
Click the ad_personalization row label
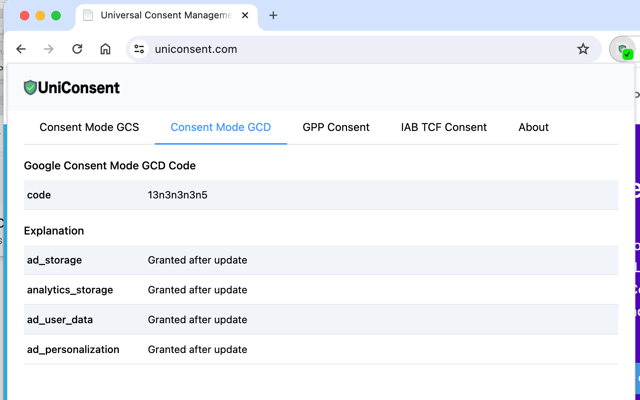click(x=73, y=350)
